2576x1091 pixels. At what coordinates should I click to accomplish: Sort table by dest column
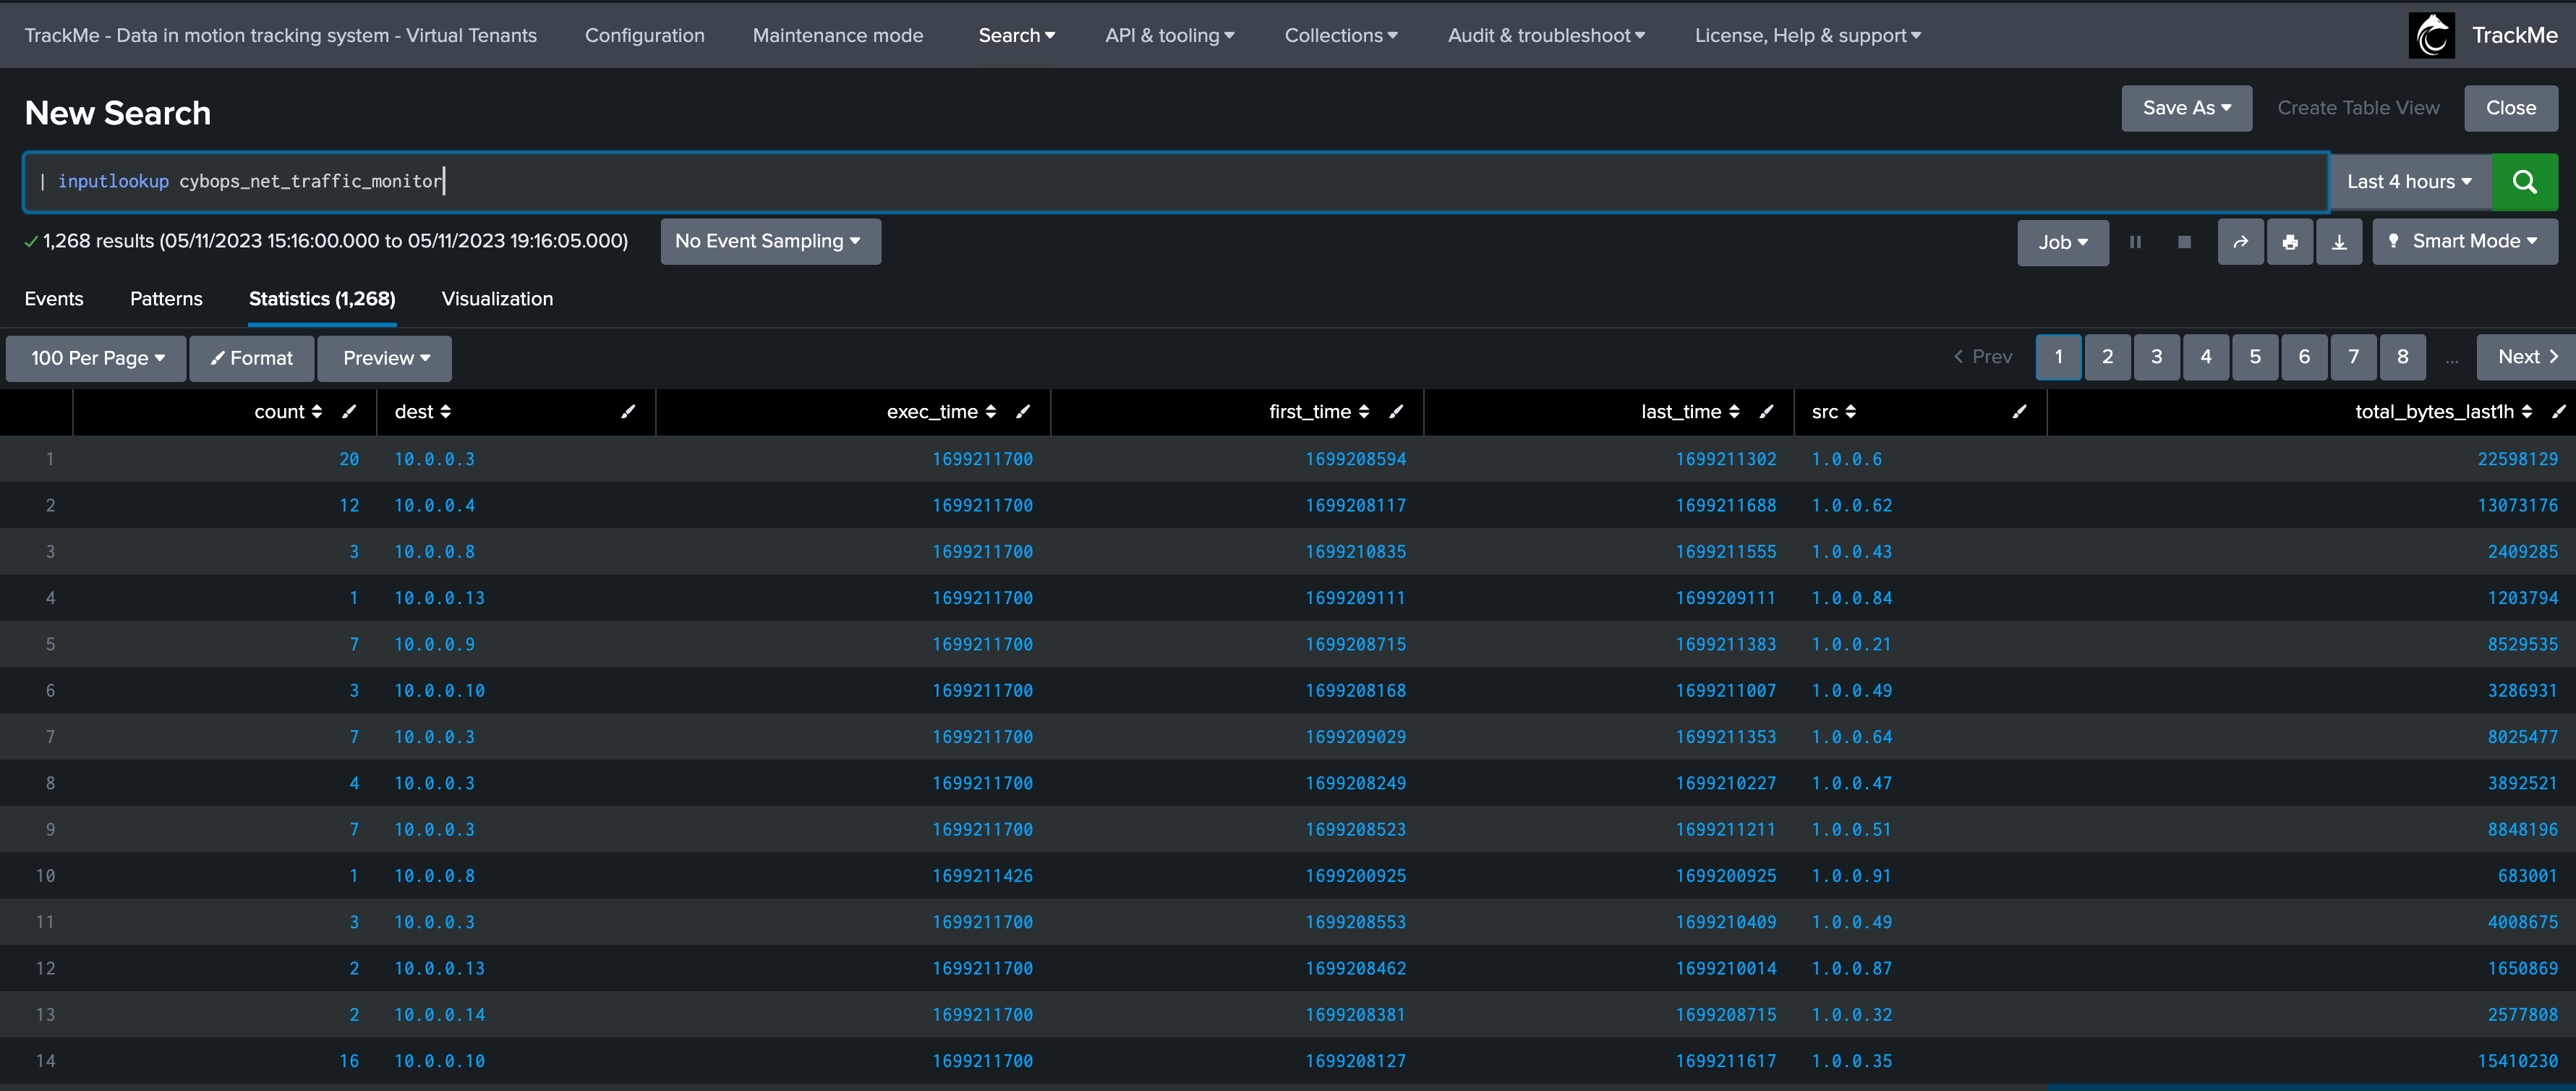[x=422, y=411]
